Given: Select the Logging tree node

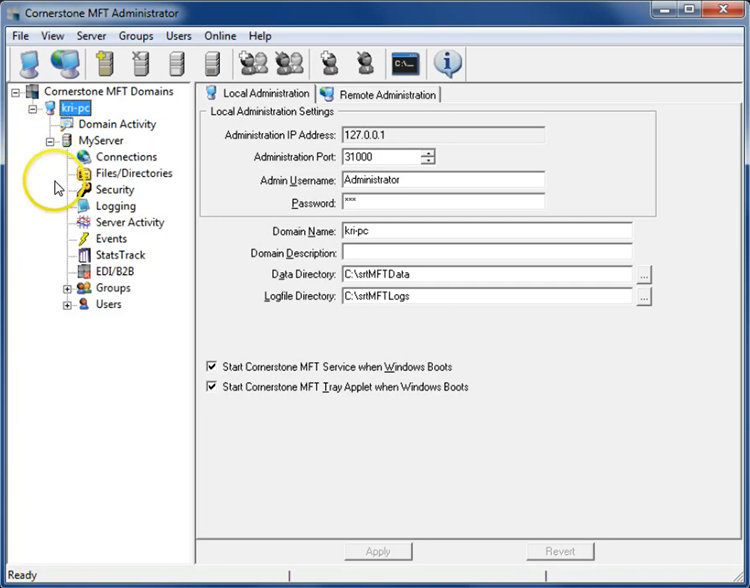Looking at the screenshot, I should coord(116,206).
